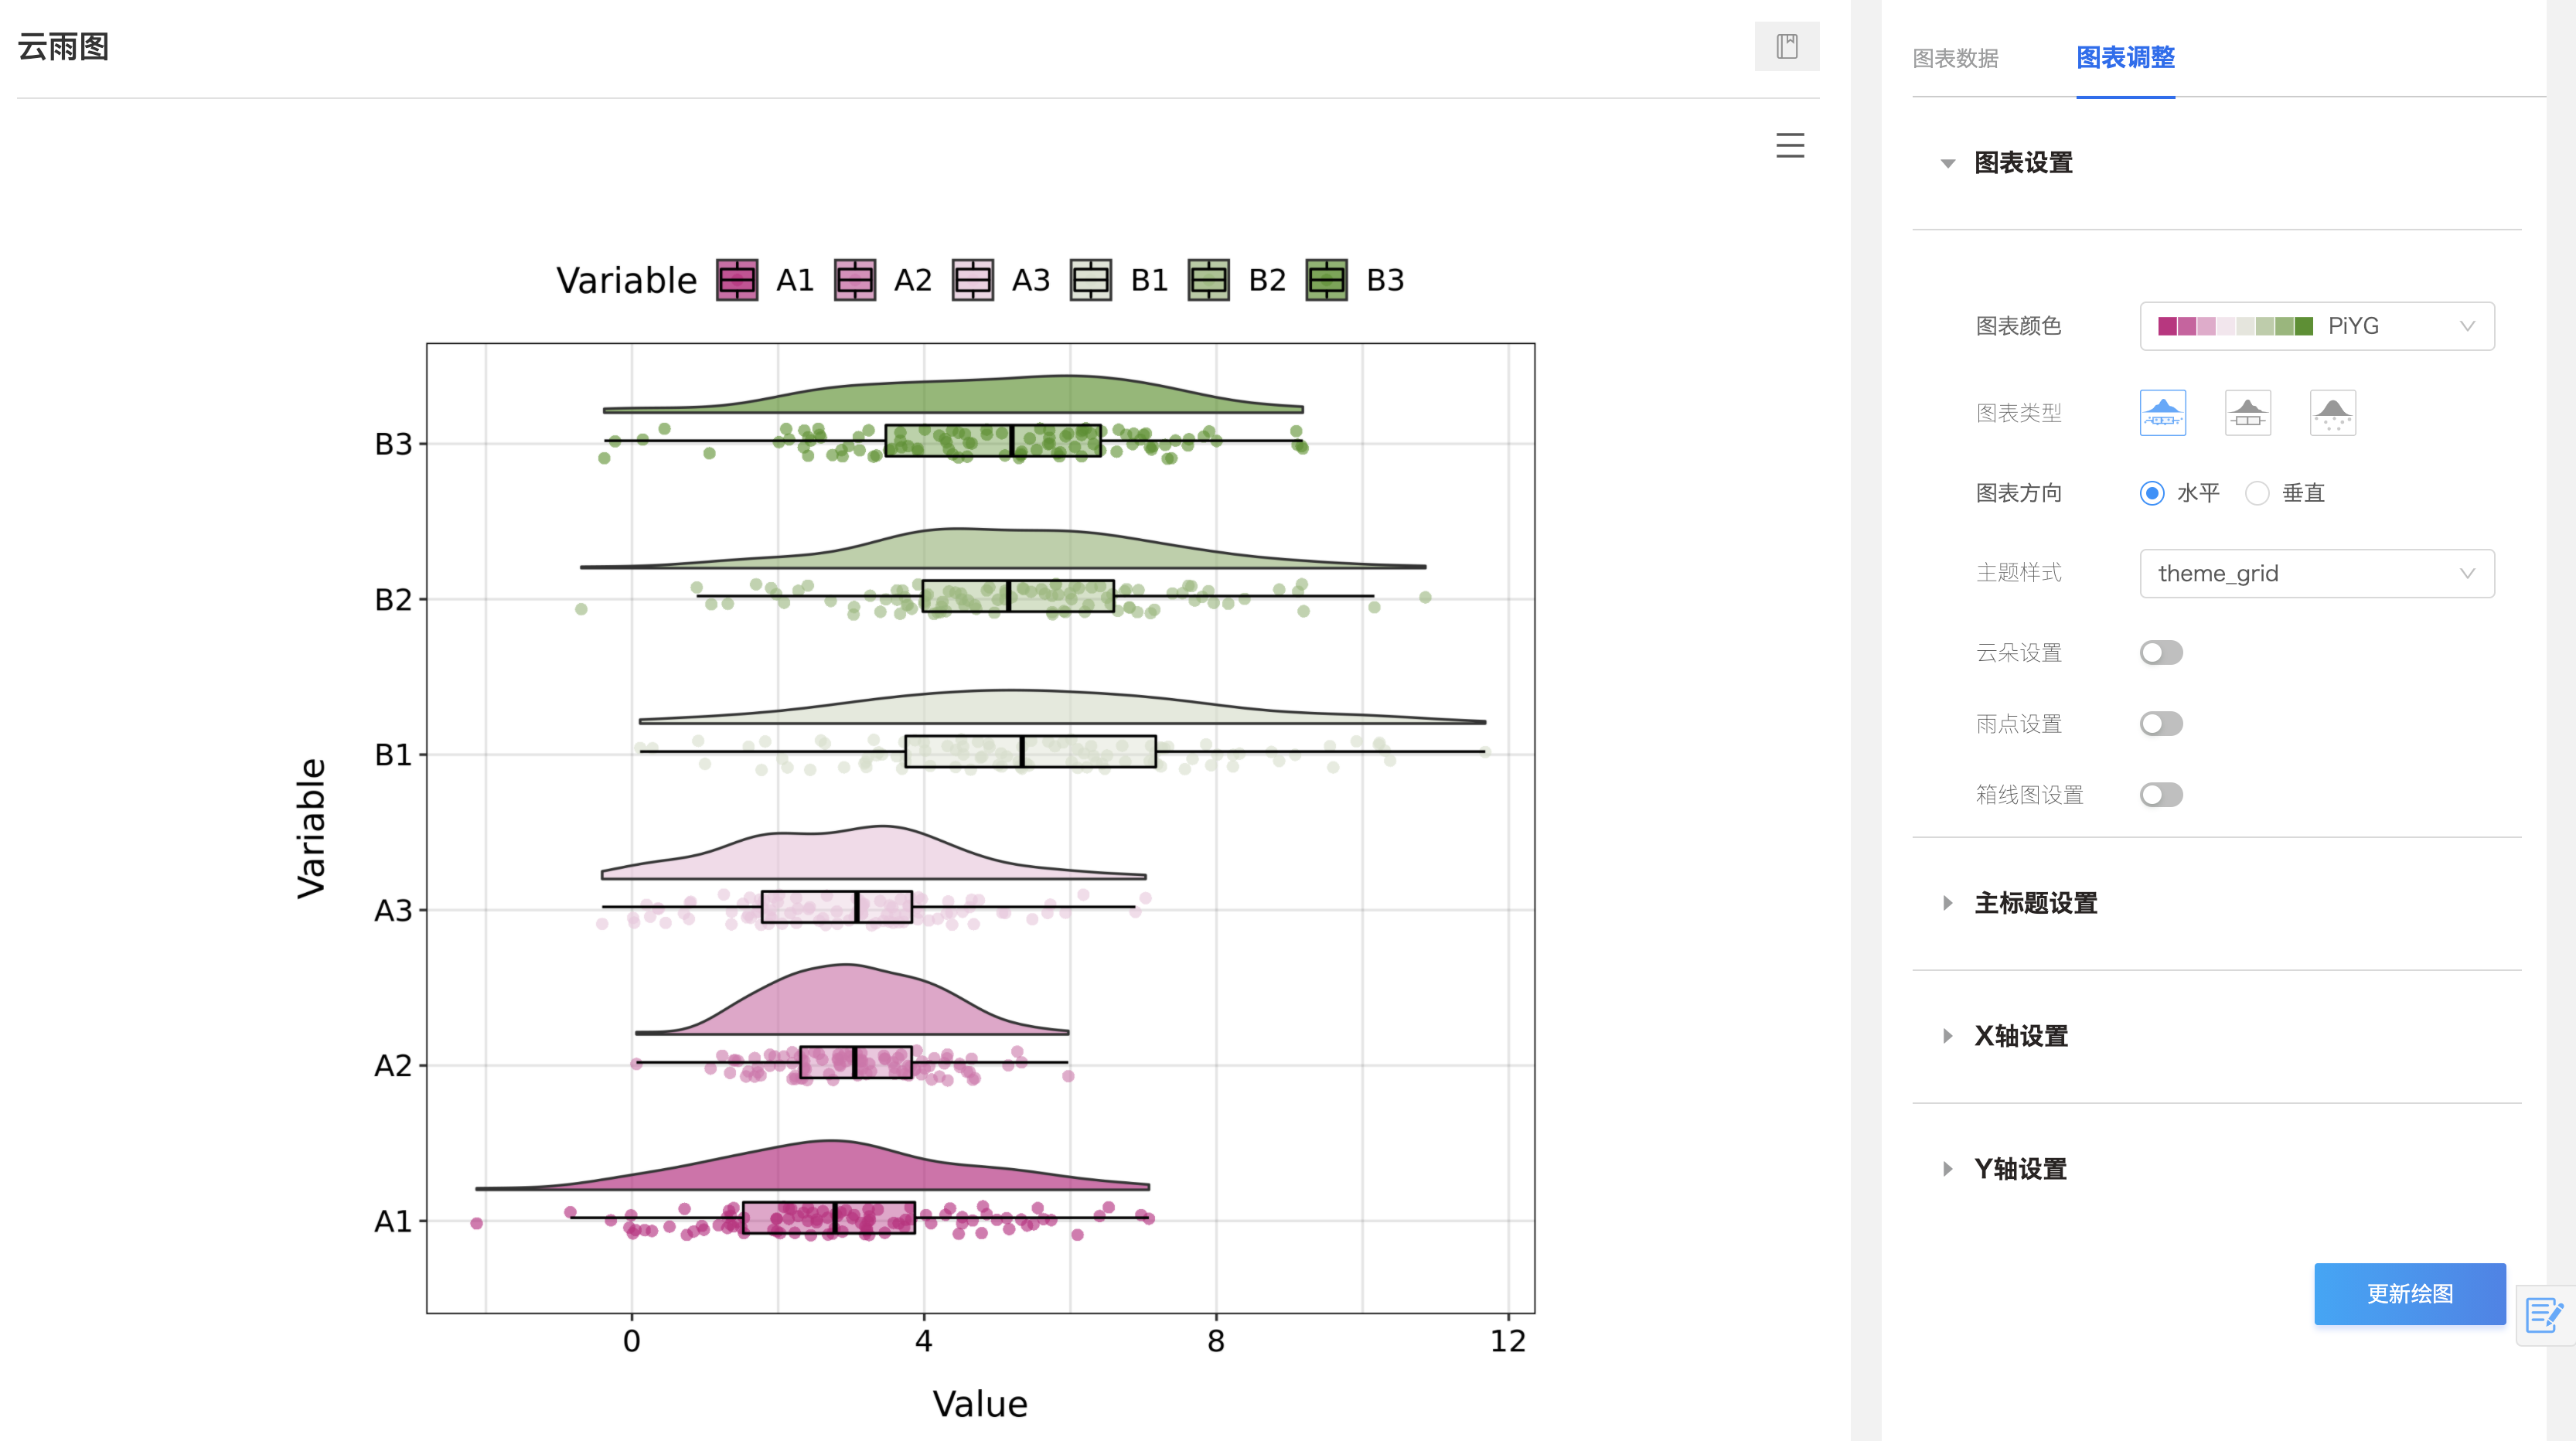Expand the Y轴设置 section
The image size is (2576, 1441).
[x=2020, y=1169]
